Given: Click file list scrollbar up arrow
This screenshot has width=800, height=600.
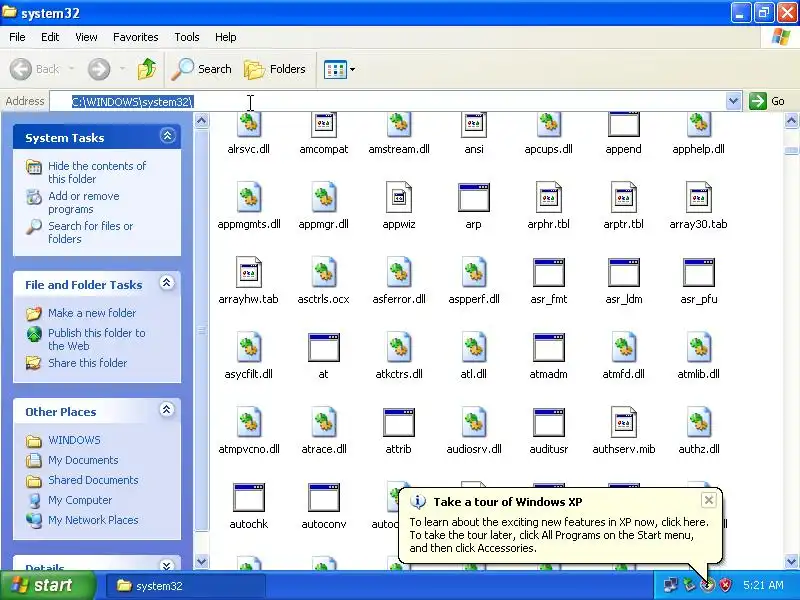Looking at the screenshot, I should [791, 120].
